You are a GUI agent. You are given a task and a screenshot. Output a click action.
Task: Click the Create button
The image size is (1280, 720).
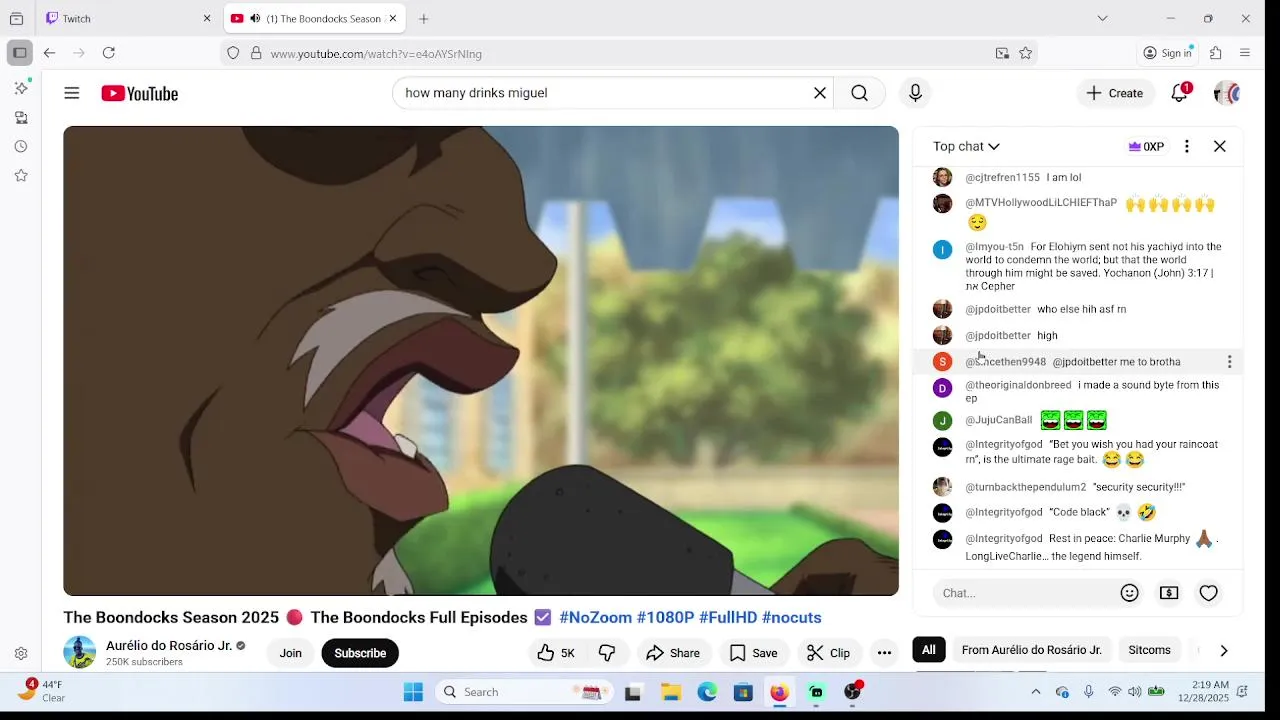tap(1115, 93)
